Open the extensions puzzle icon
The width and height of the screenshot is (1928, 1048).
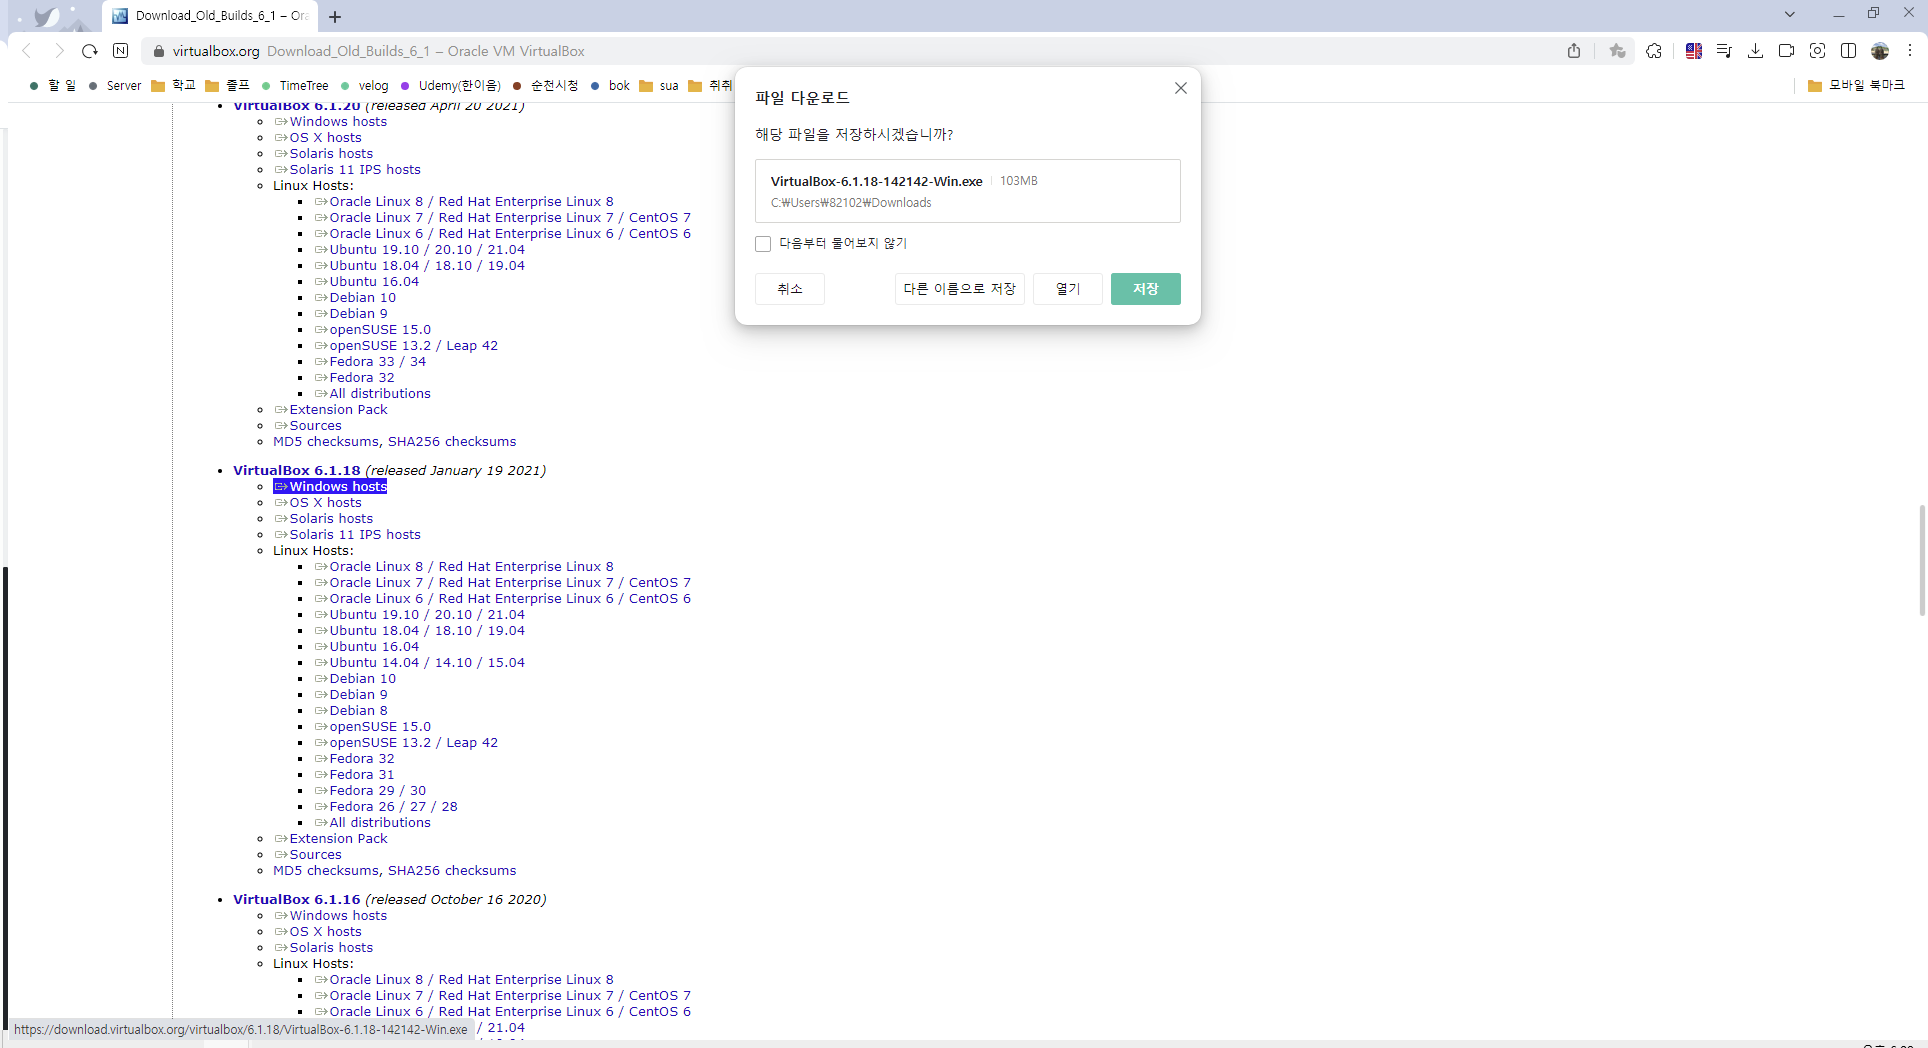coord(1654,51)
